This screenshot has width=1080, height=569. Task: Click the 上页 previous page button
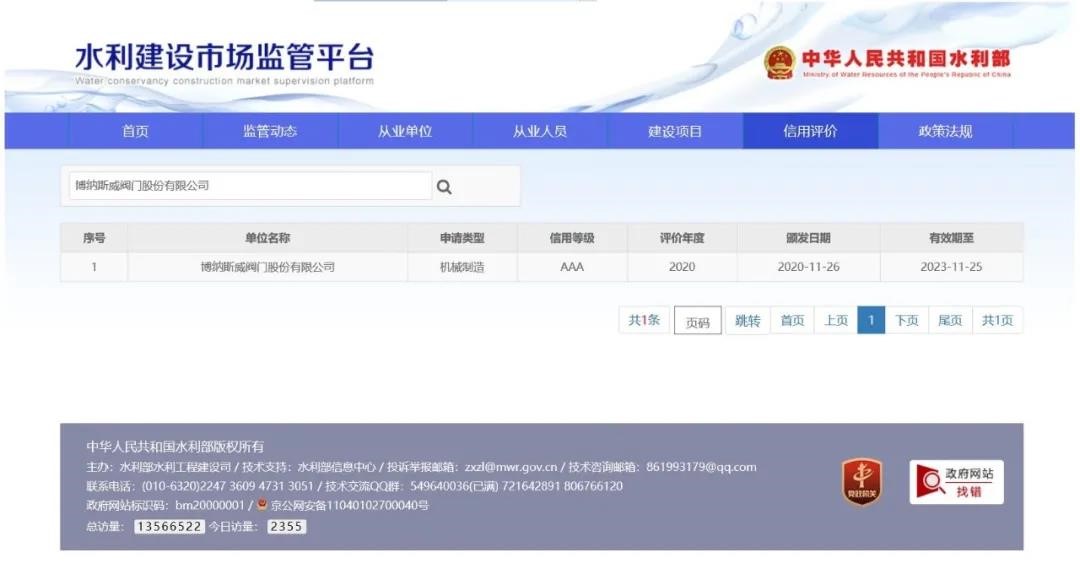836,321
